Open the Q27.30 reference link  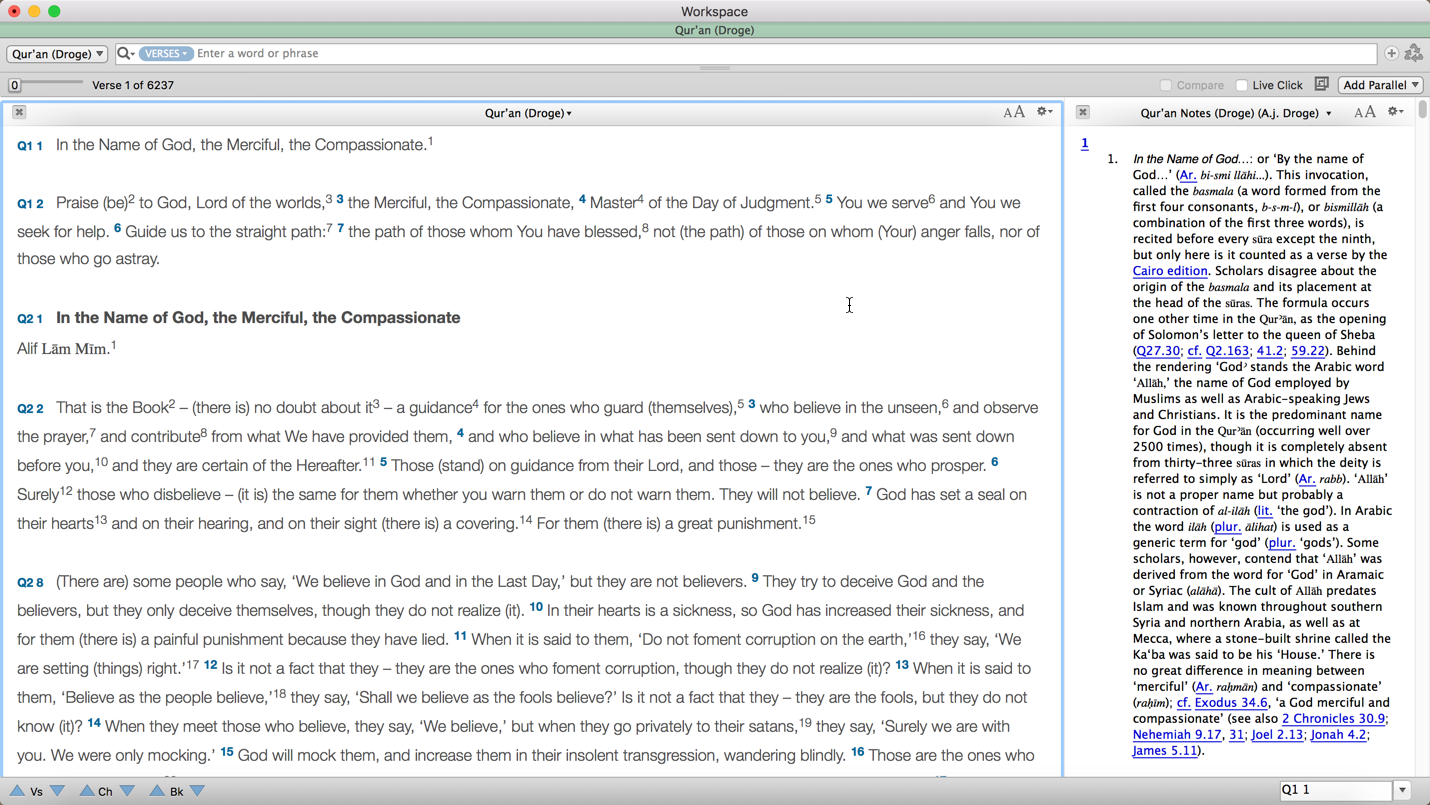click(1158, 351)
